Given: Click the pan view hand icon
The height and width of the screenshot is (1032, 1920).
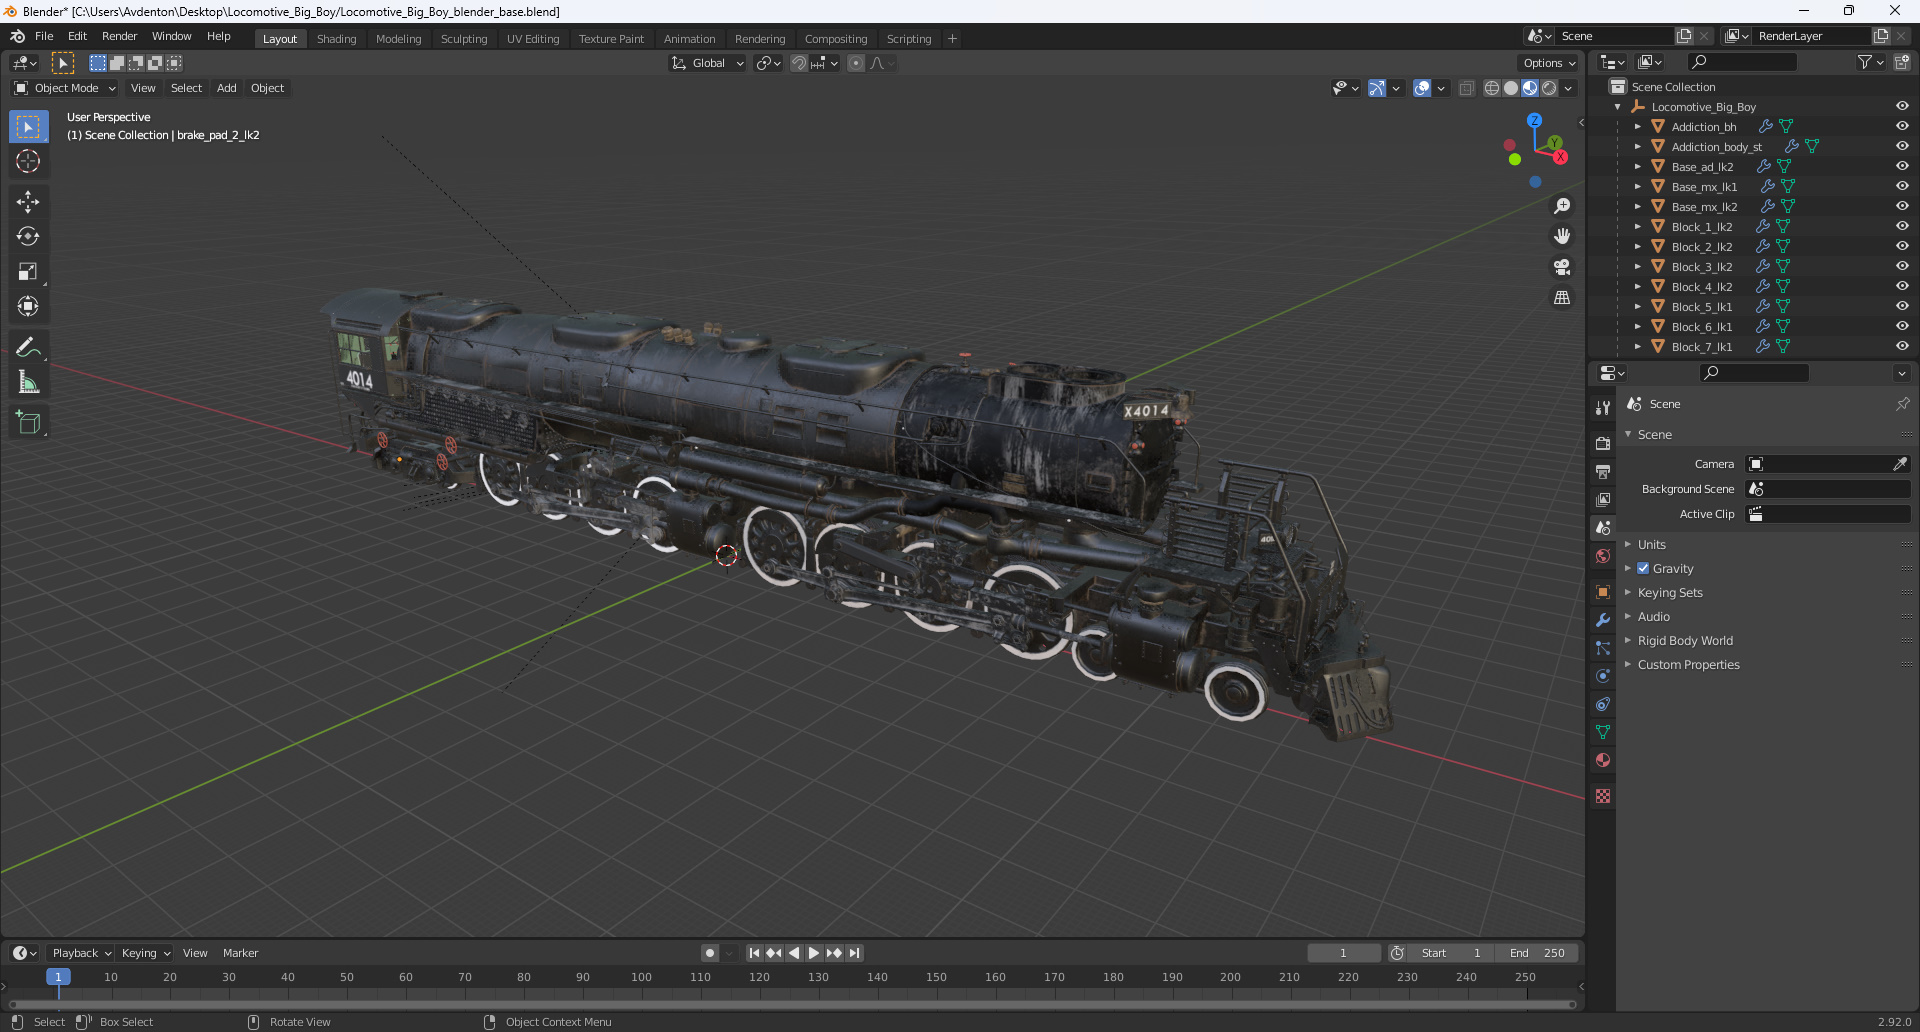Looking at the screenshot, I should coord(1562,236).
